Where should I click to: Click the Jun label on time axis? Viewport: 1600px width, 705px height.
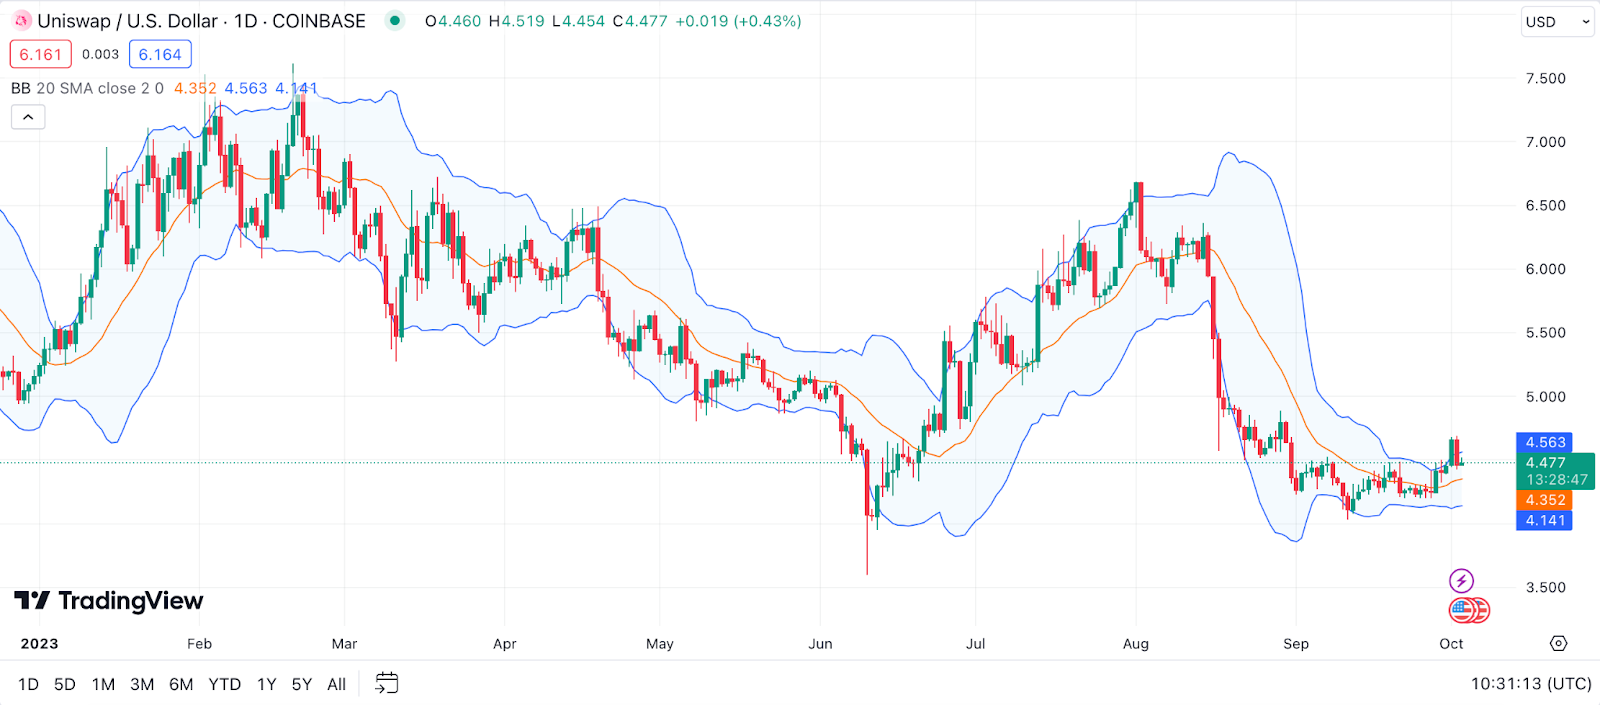click(820, 644)
